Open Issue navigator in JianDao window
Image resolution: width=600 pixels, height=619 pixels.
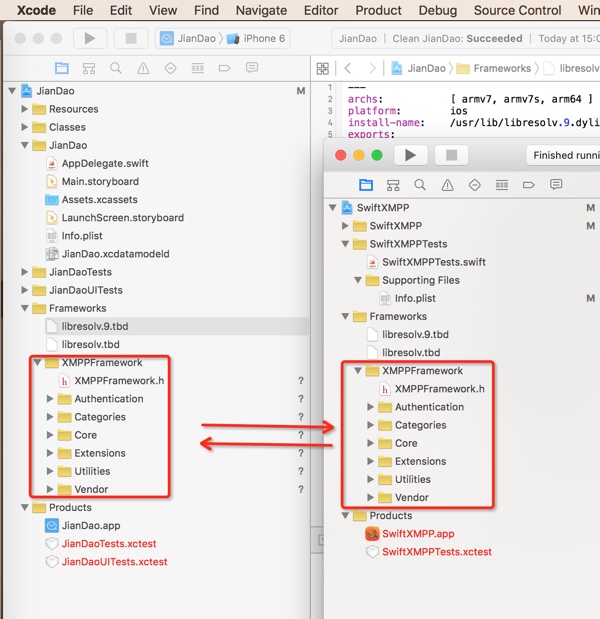click(x=143, y=68)
